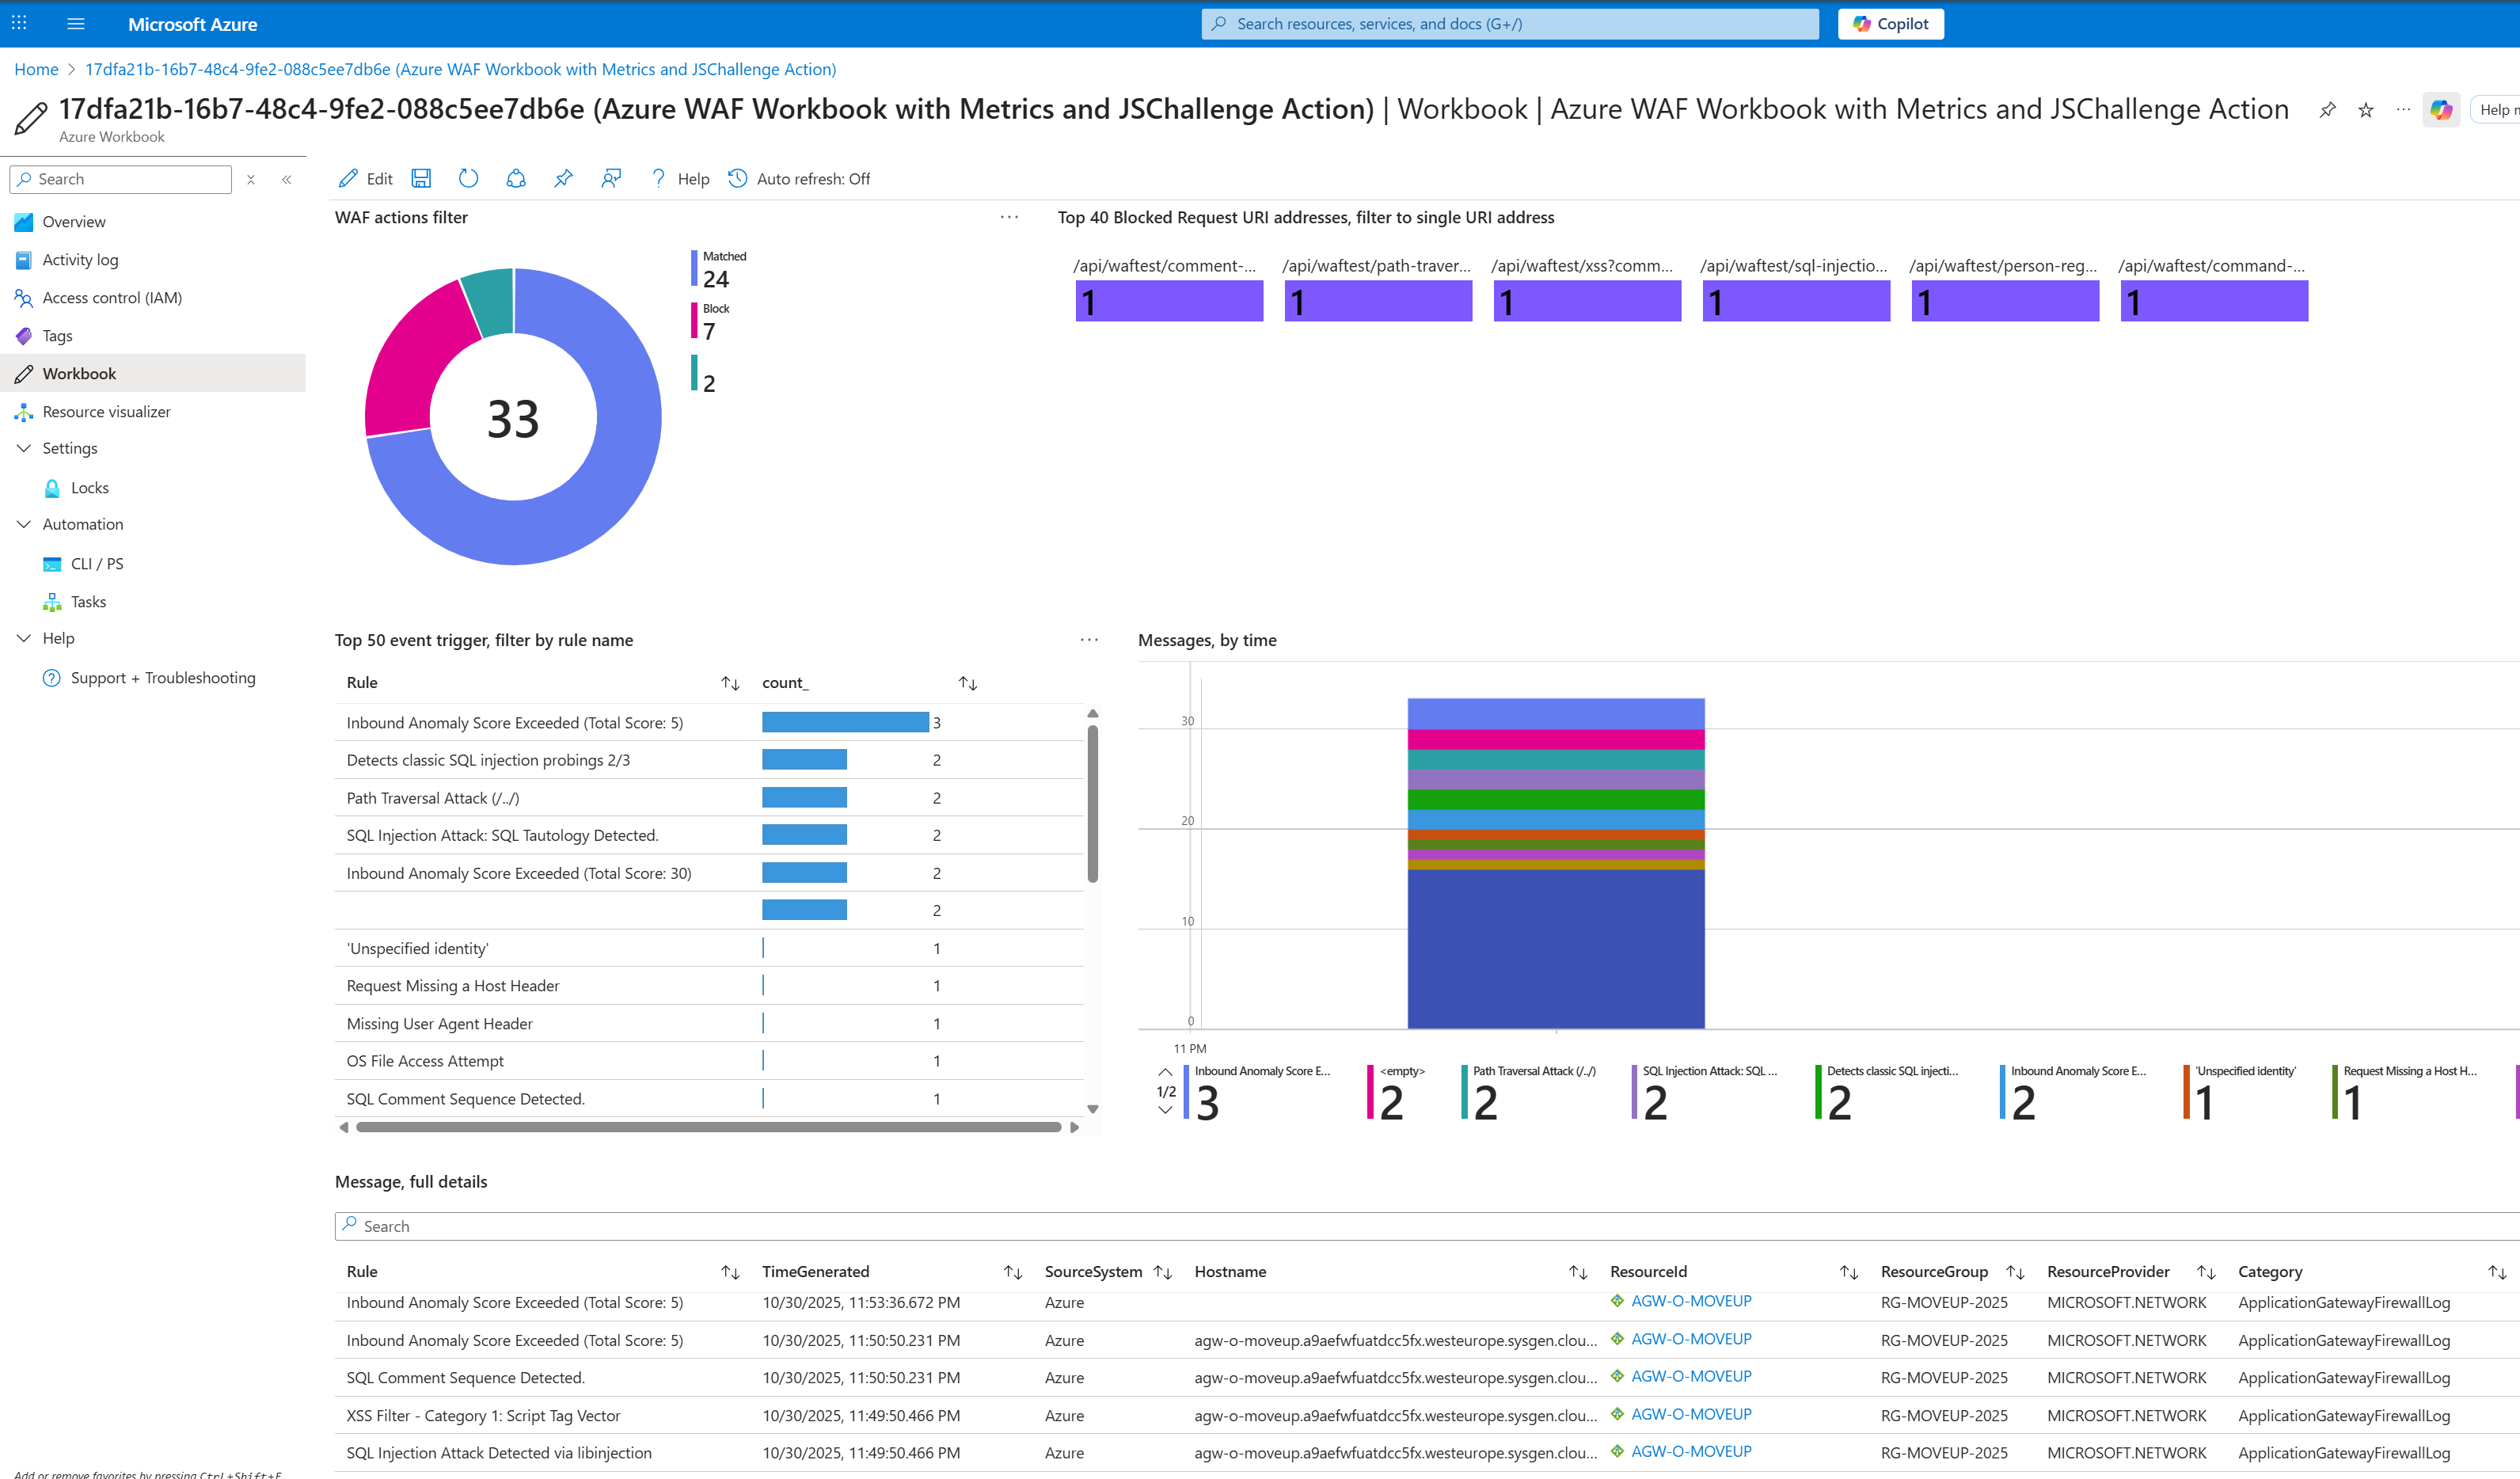Collapse the left sidebar with the chevron
Screen dimensions: 2520x1479
(287, 179)
